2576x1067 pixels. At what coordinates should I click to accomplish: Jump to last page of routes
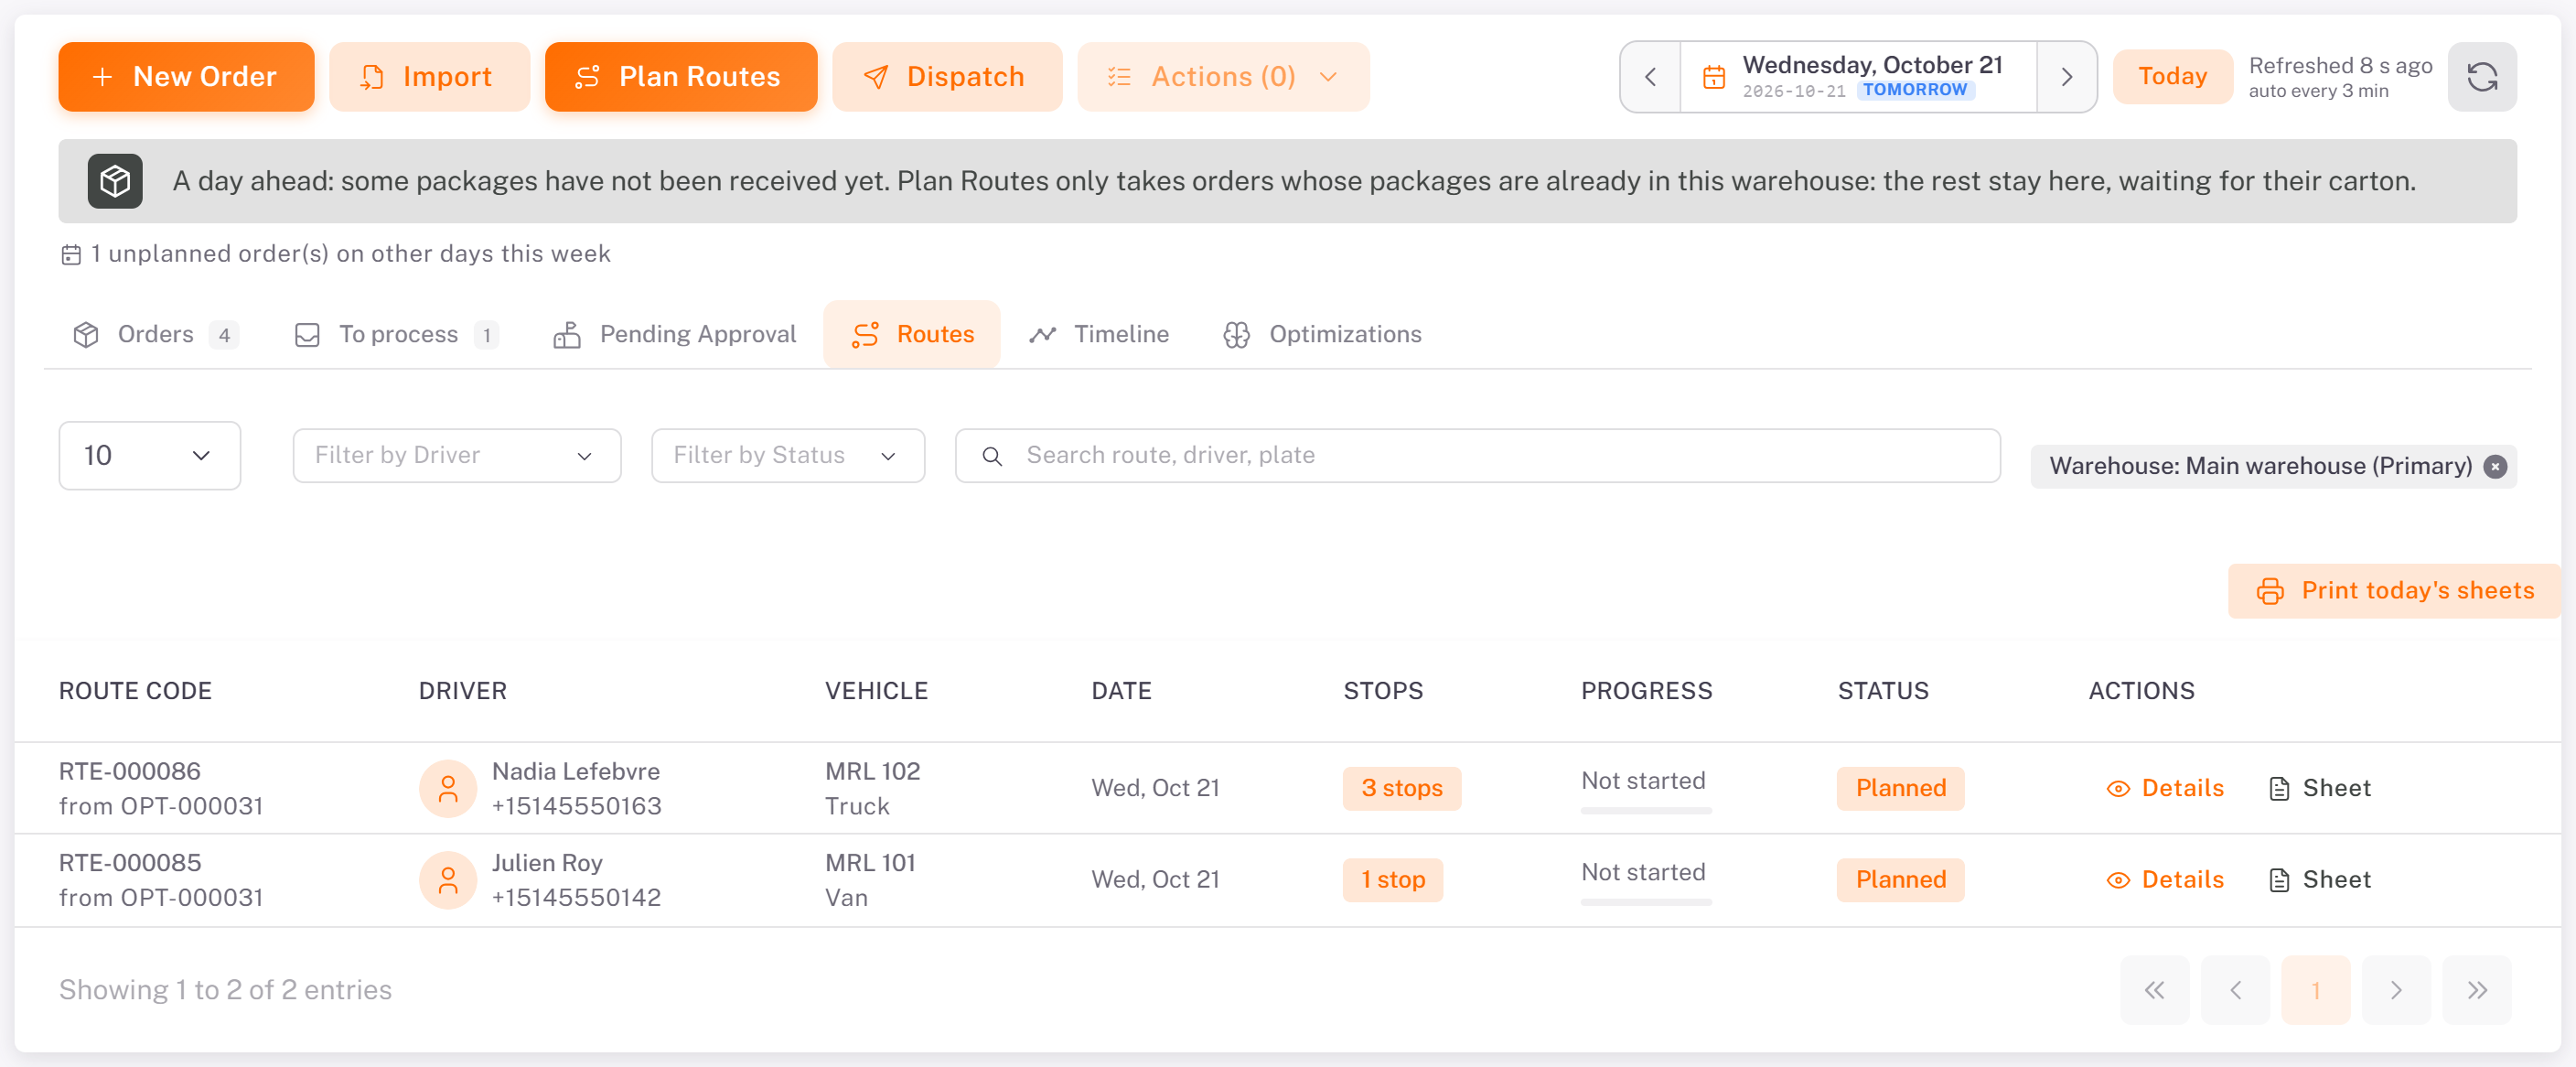click(2476, 990)
